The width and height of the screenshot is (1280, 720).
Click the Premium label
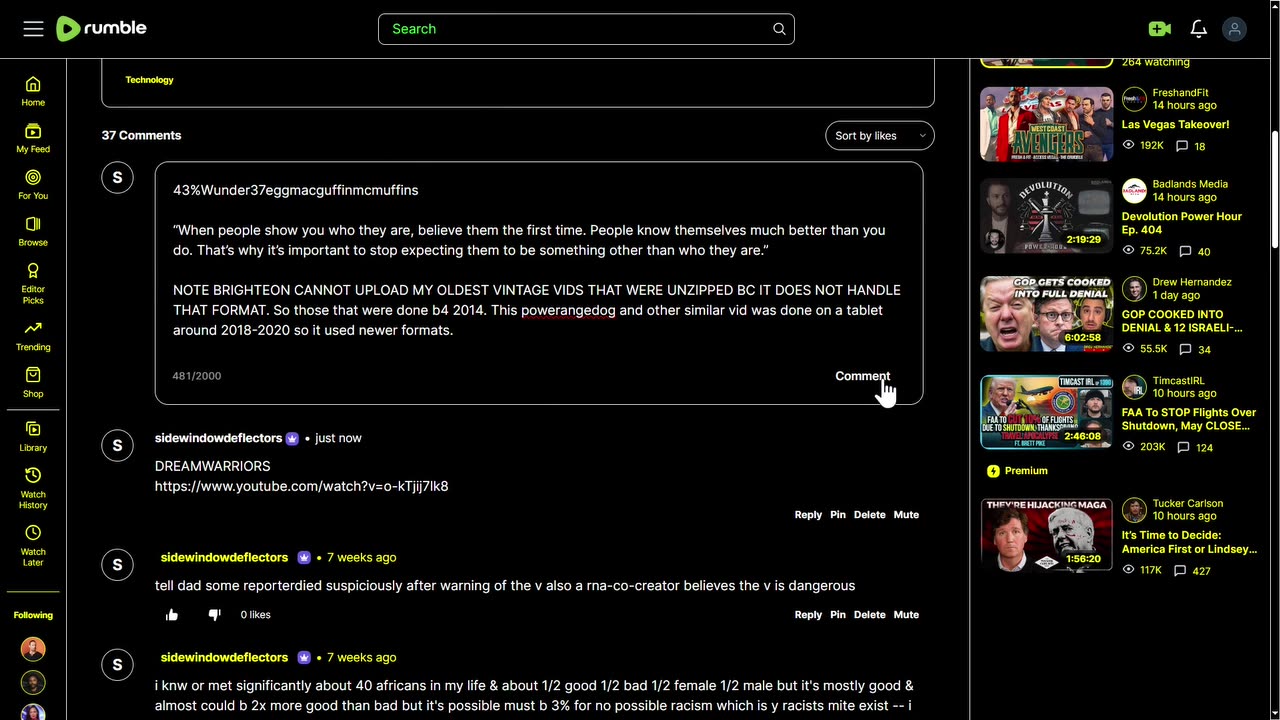click(1025, 471)
